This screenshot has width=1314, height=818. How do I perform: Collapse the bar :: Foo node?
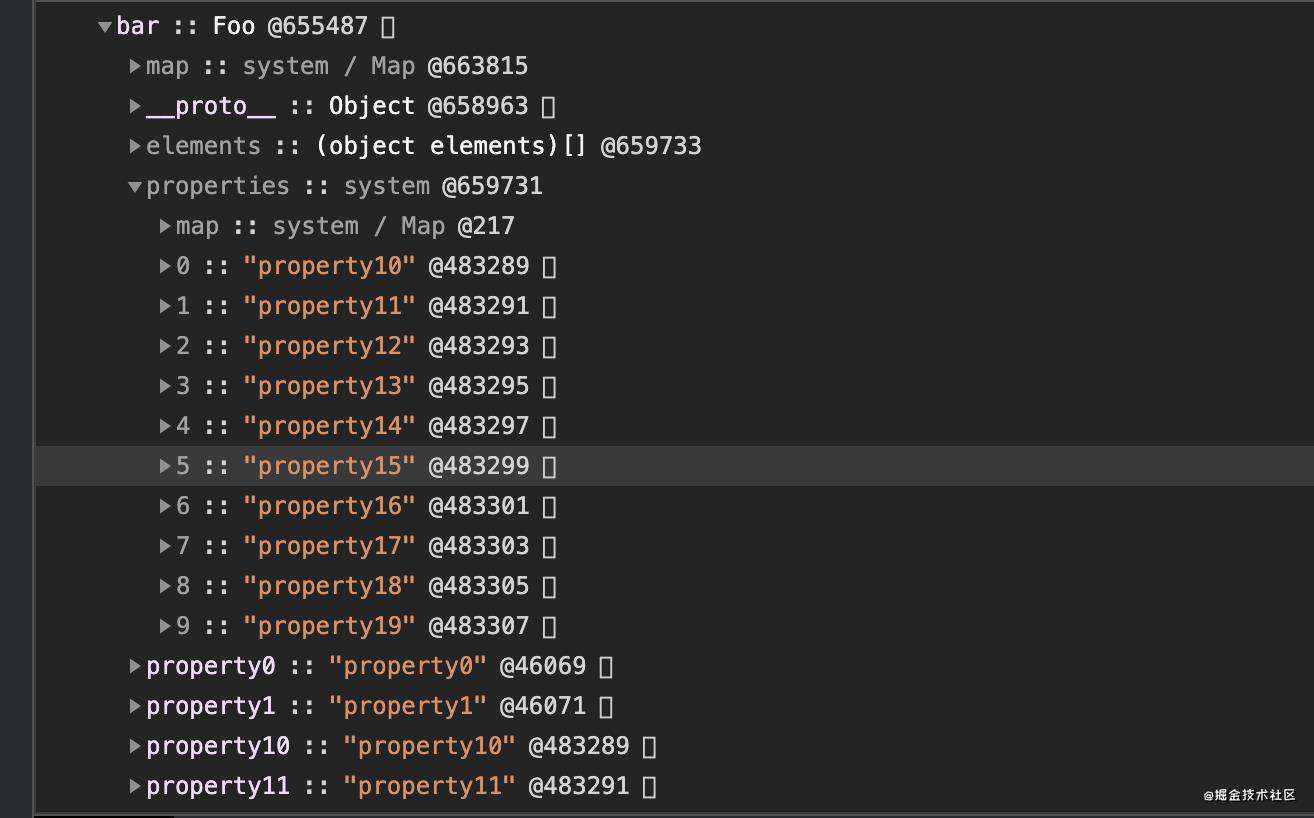(x=105, y=27)
